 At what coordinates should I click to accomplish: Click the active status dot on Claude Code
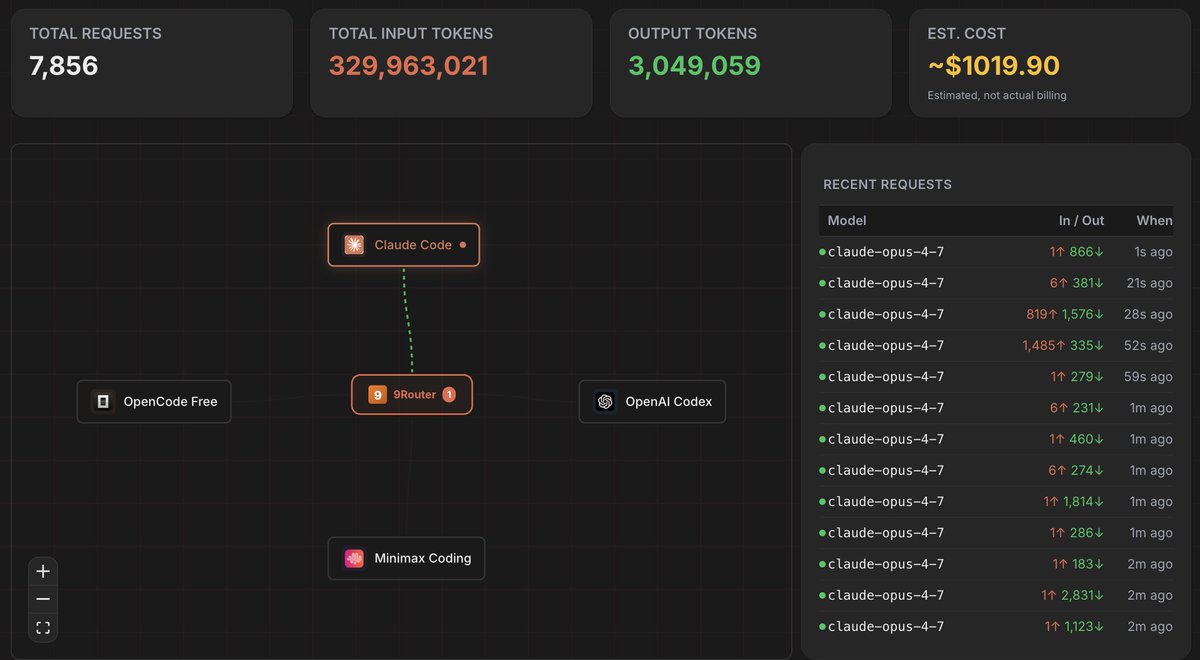click(463, 245)
